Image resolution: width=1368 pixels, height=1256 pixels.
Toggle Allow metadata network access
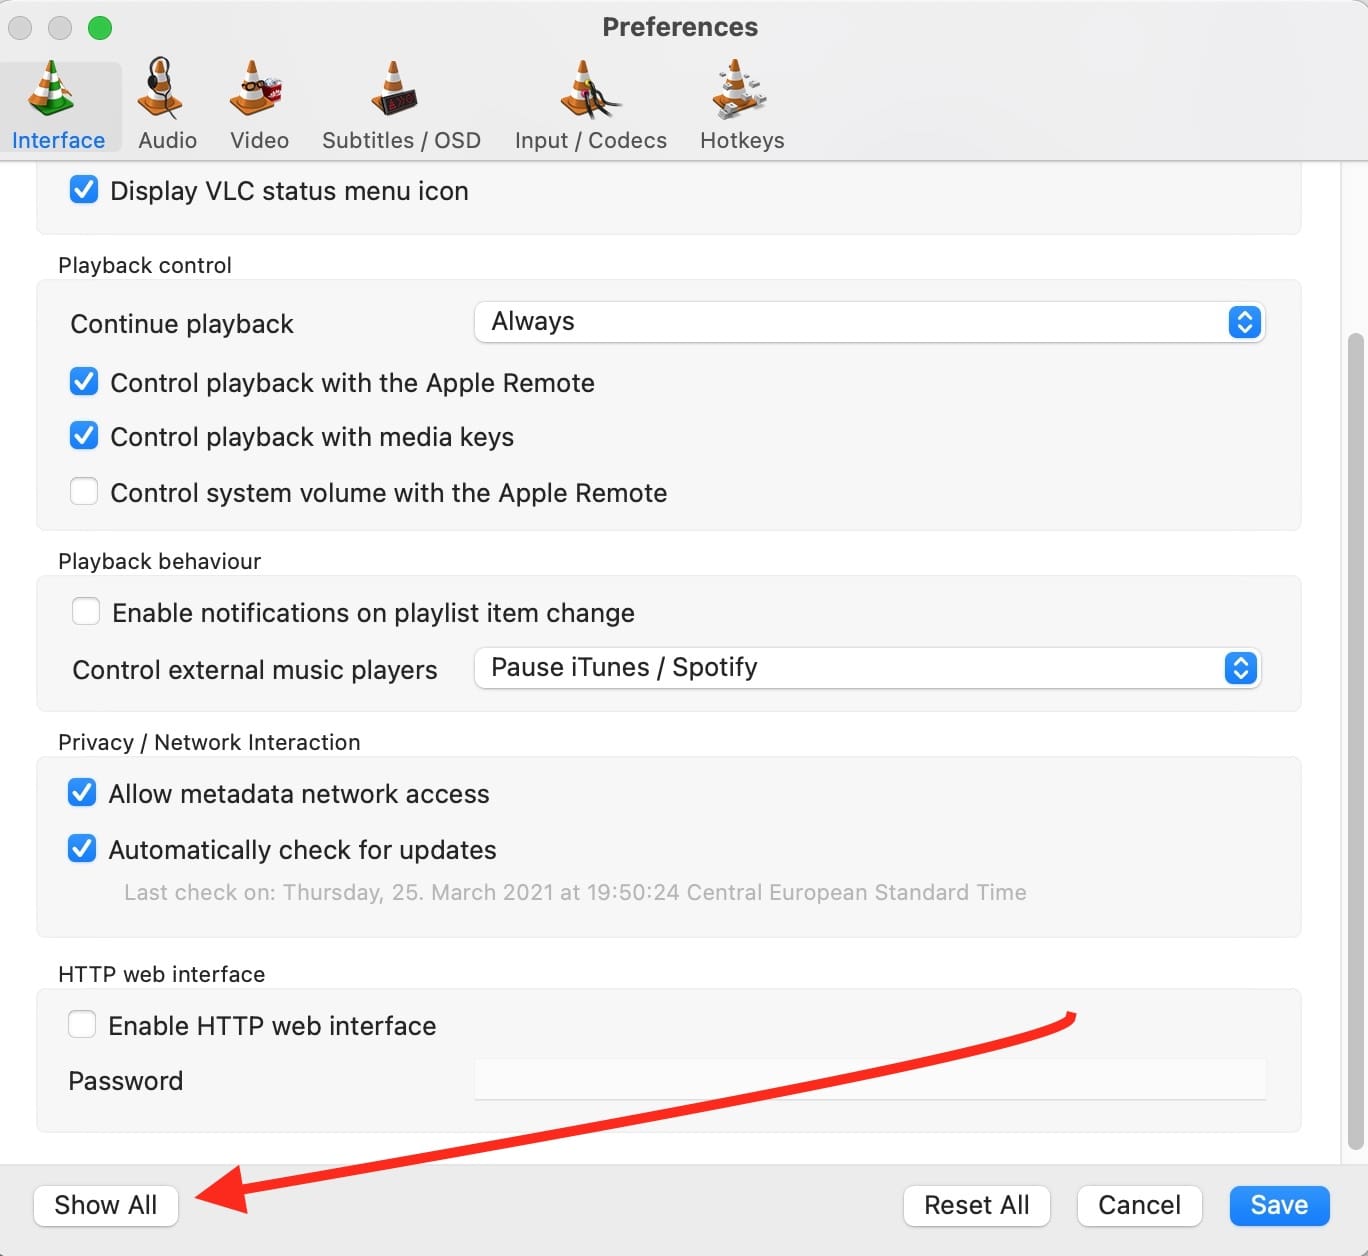[x=82, y=793]
